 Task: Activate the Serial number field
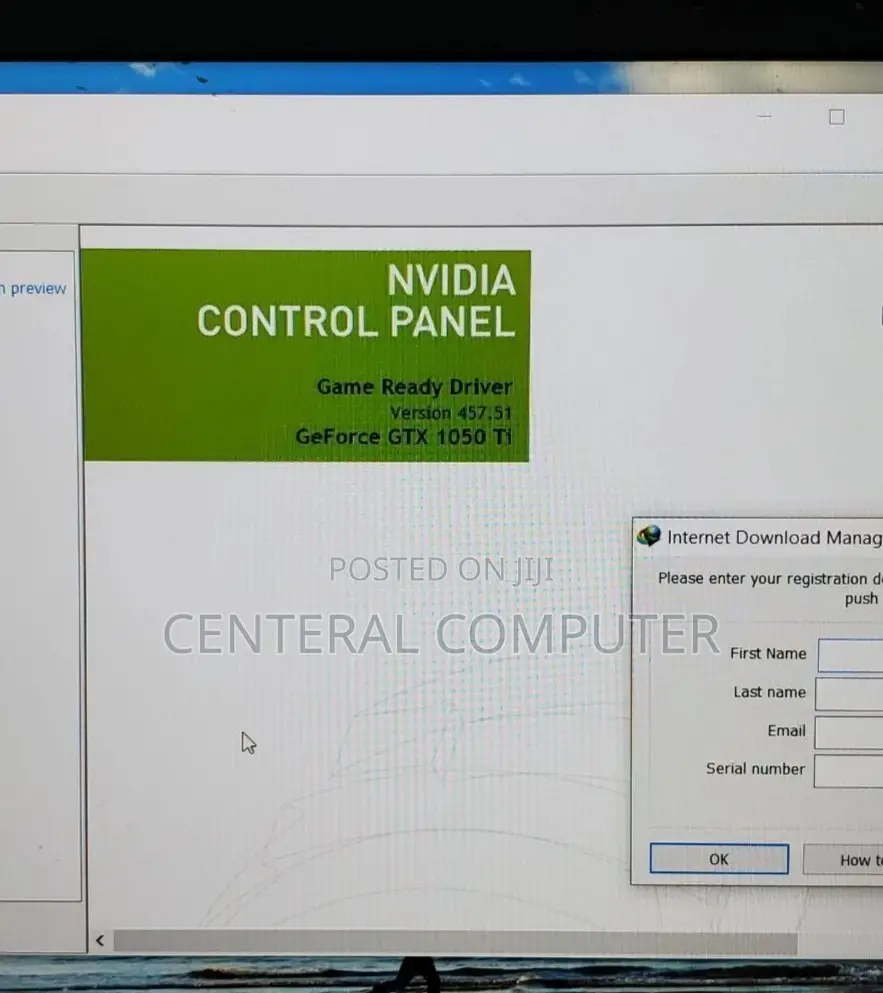point(850,770)
